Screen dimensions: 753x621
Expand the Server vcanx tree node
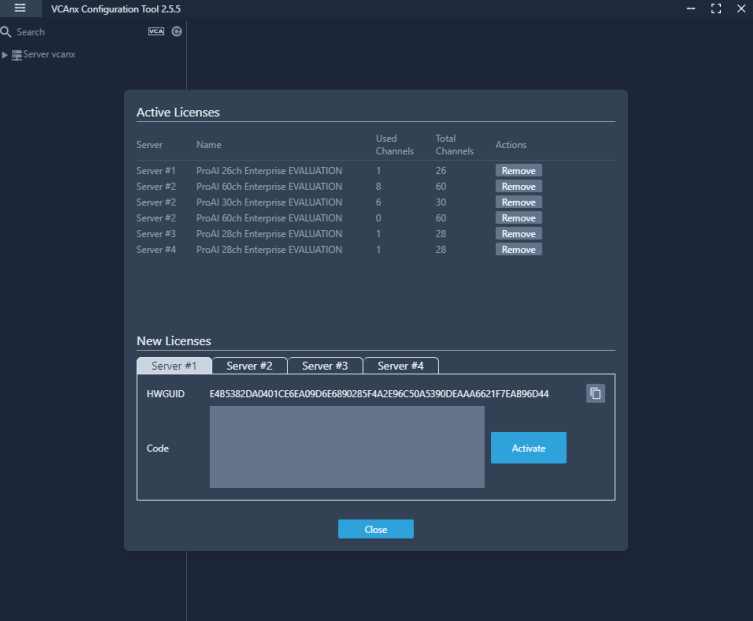click(5, 54)
